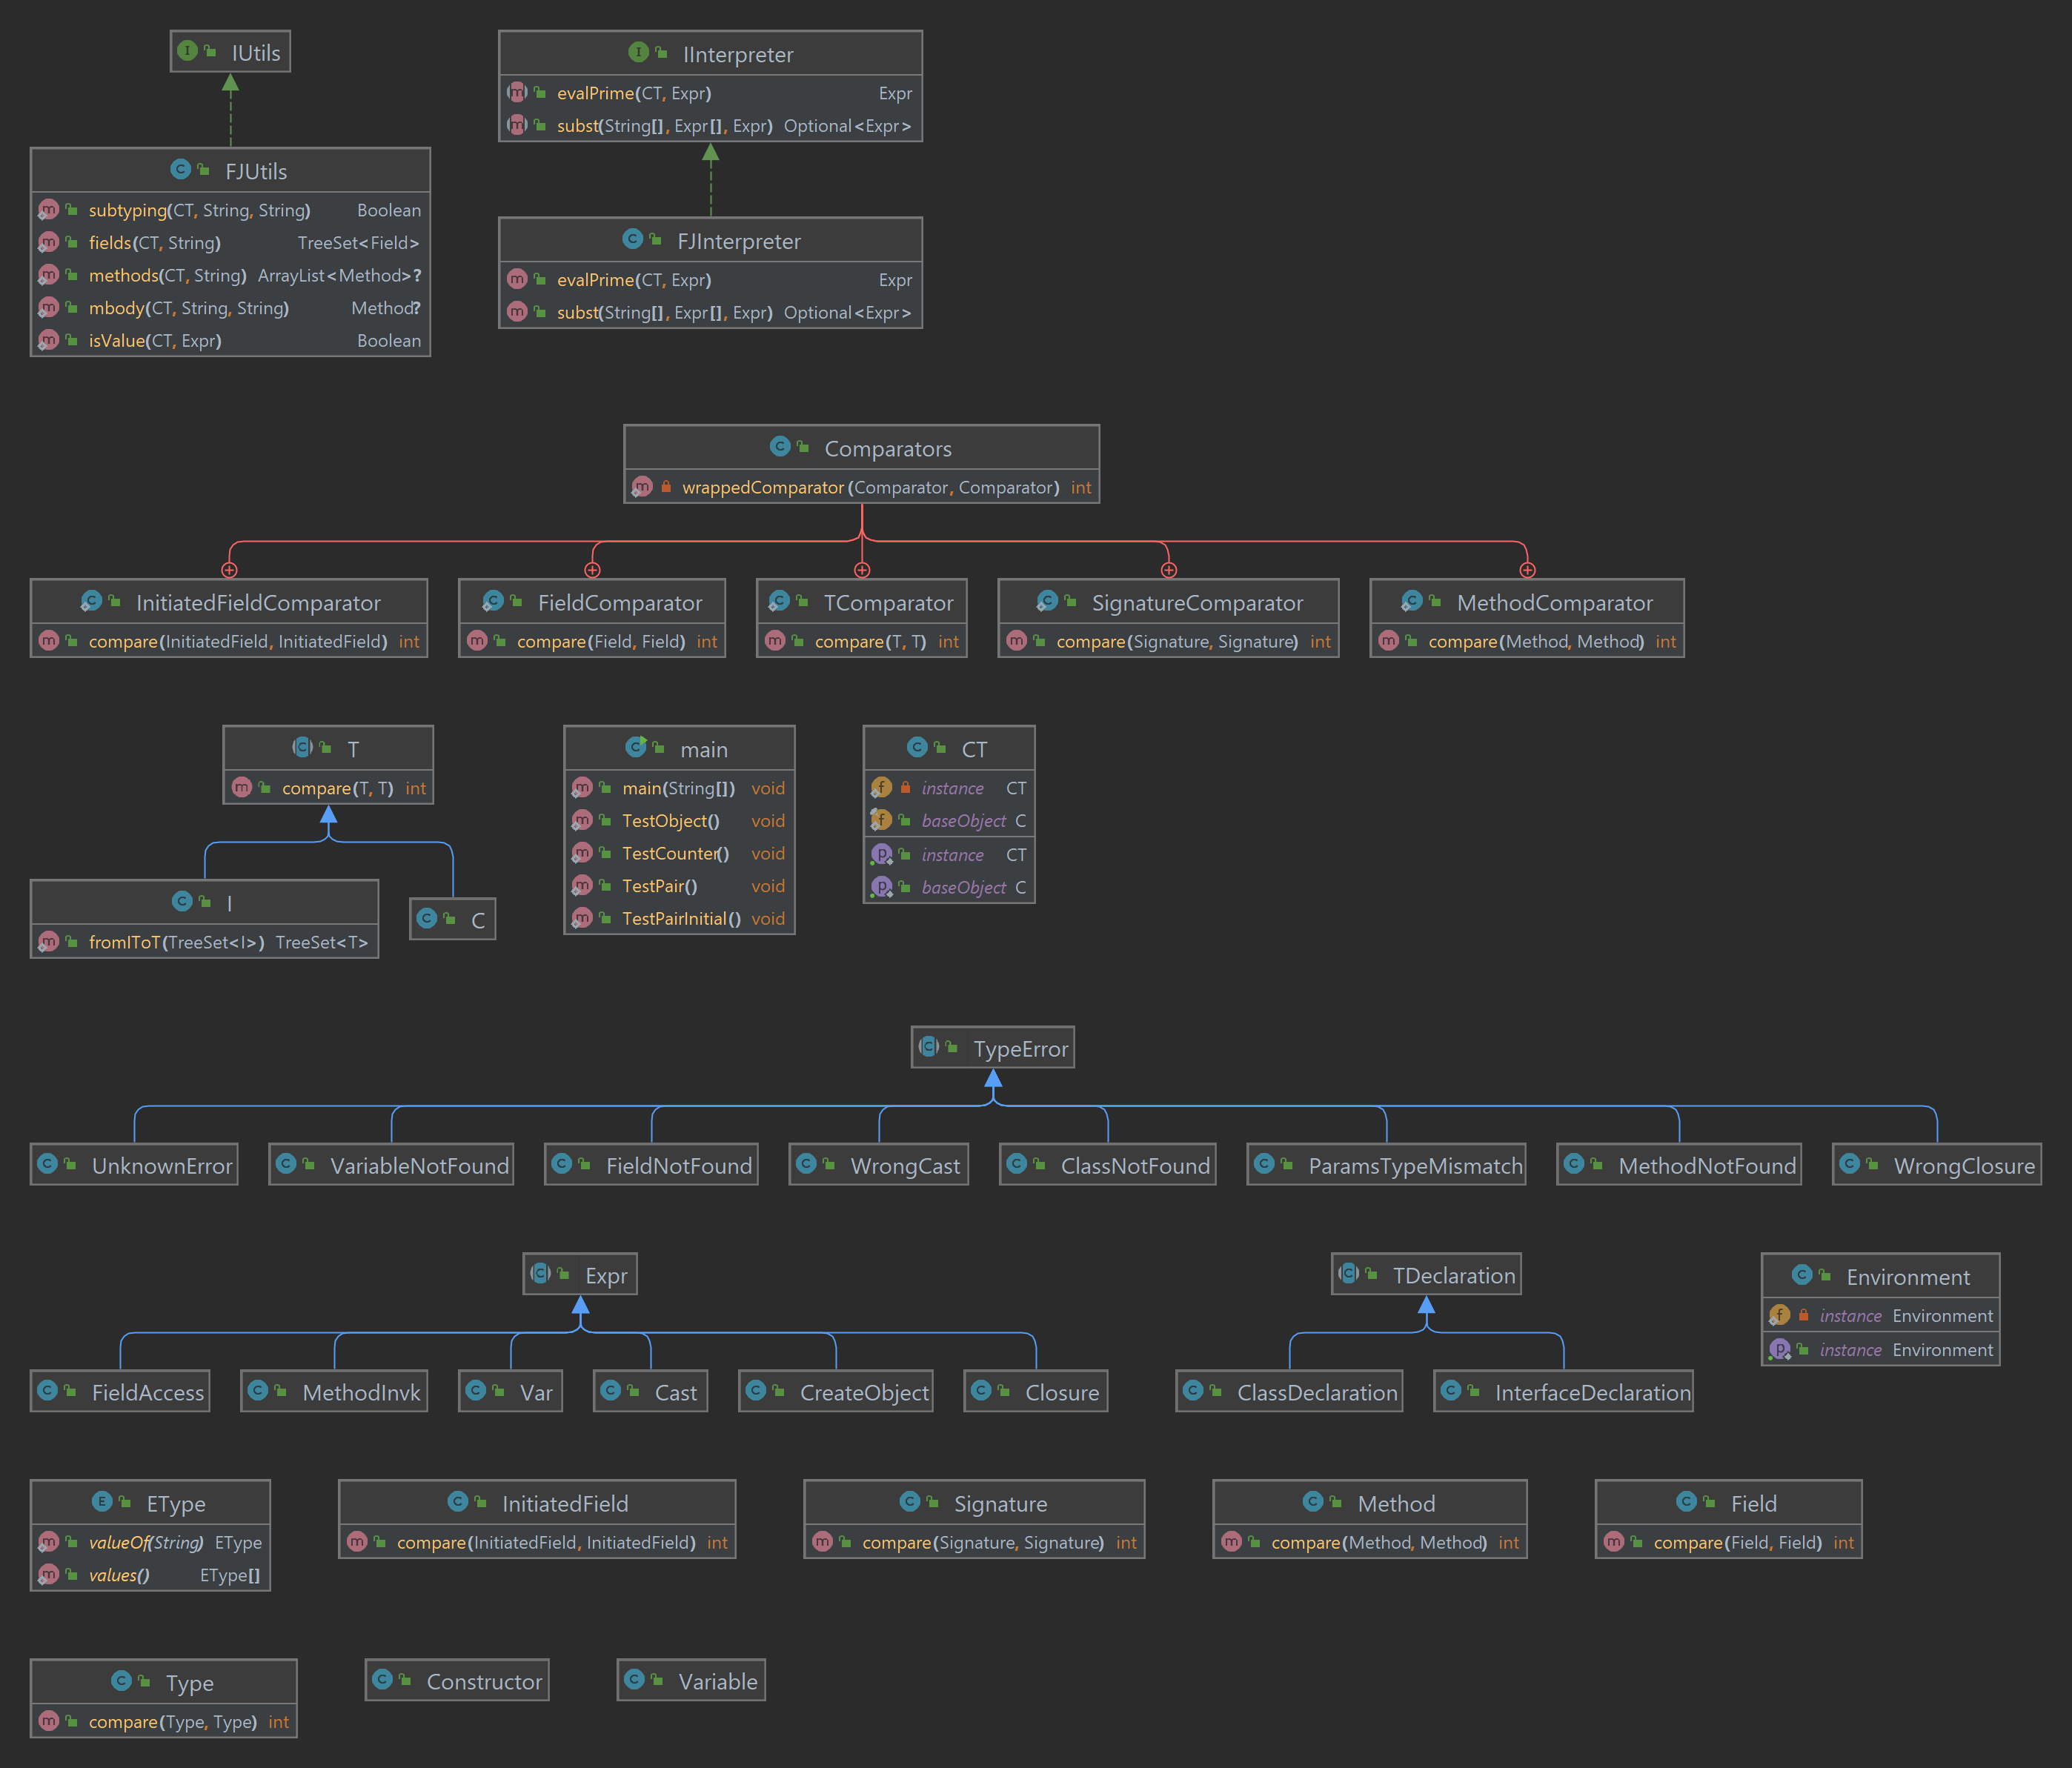Image resolution: width=2072 pixels, height=1768 pixels.
Task: Click the field icon of CT private instance
Action: click(881, 788)
